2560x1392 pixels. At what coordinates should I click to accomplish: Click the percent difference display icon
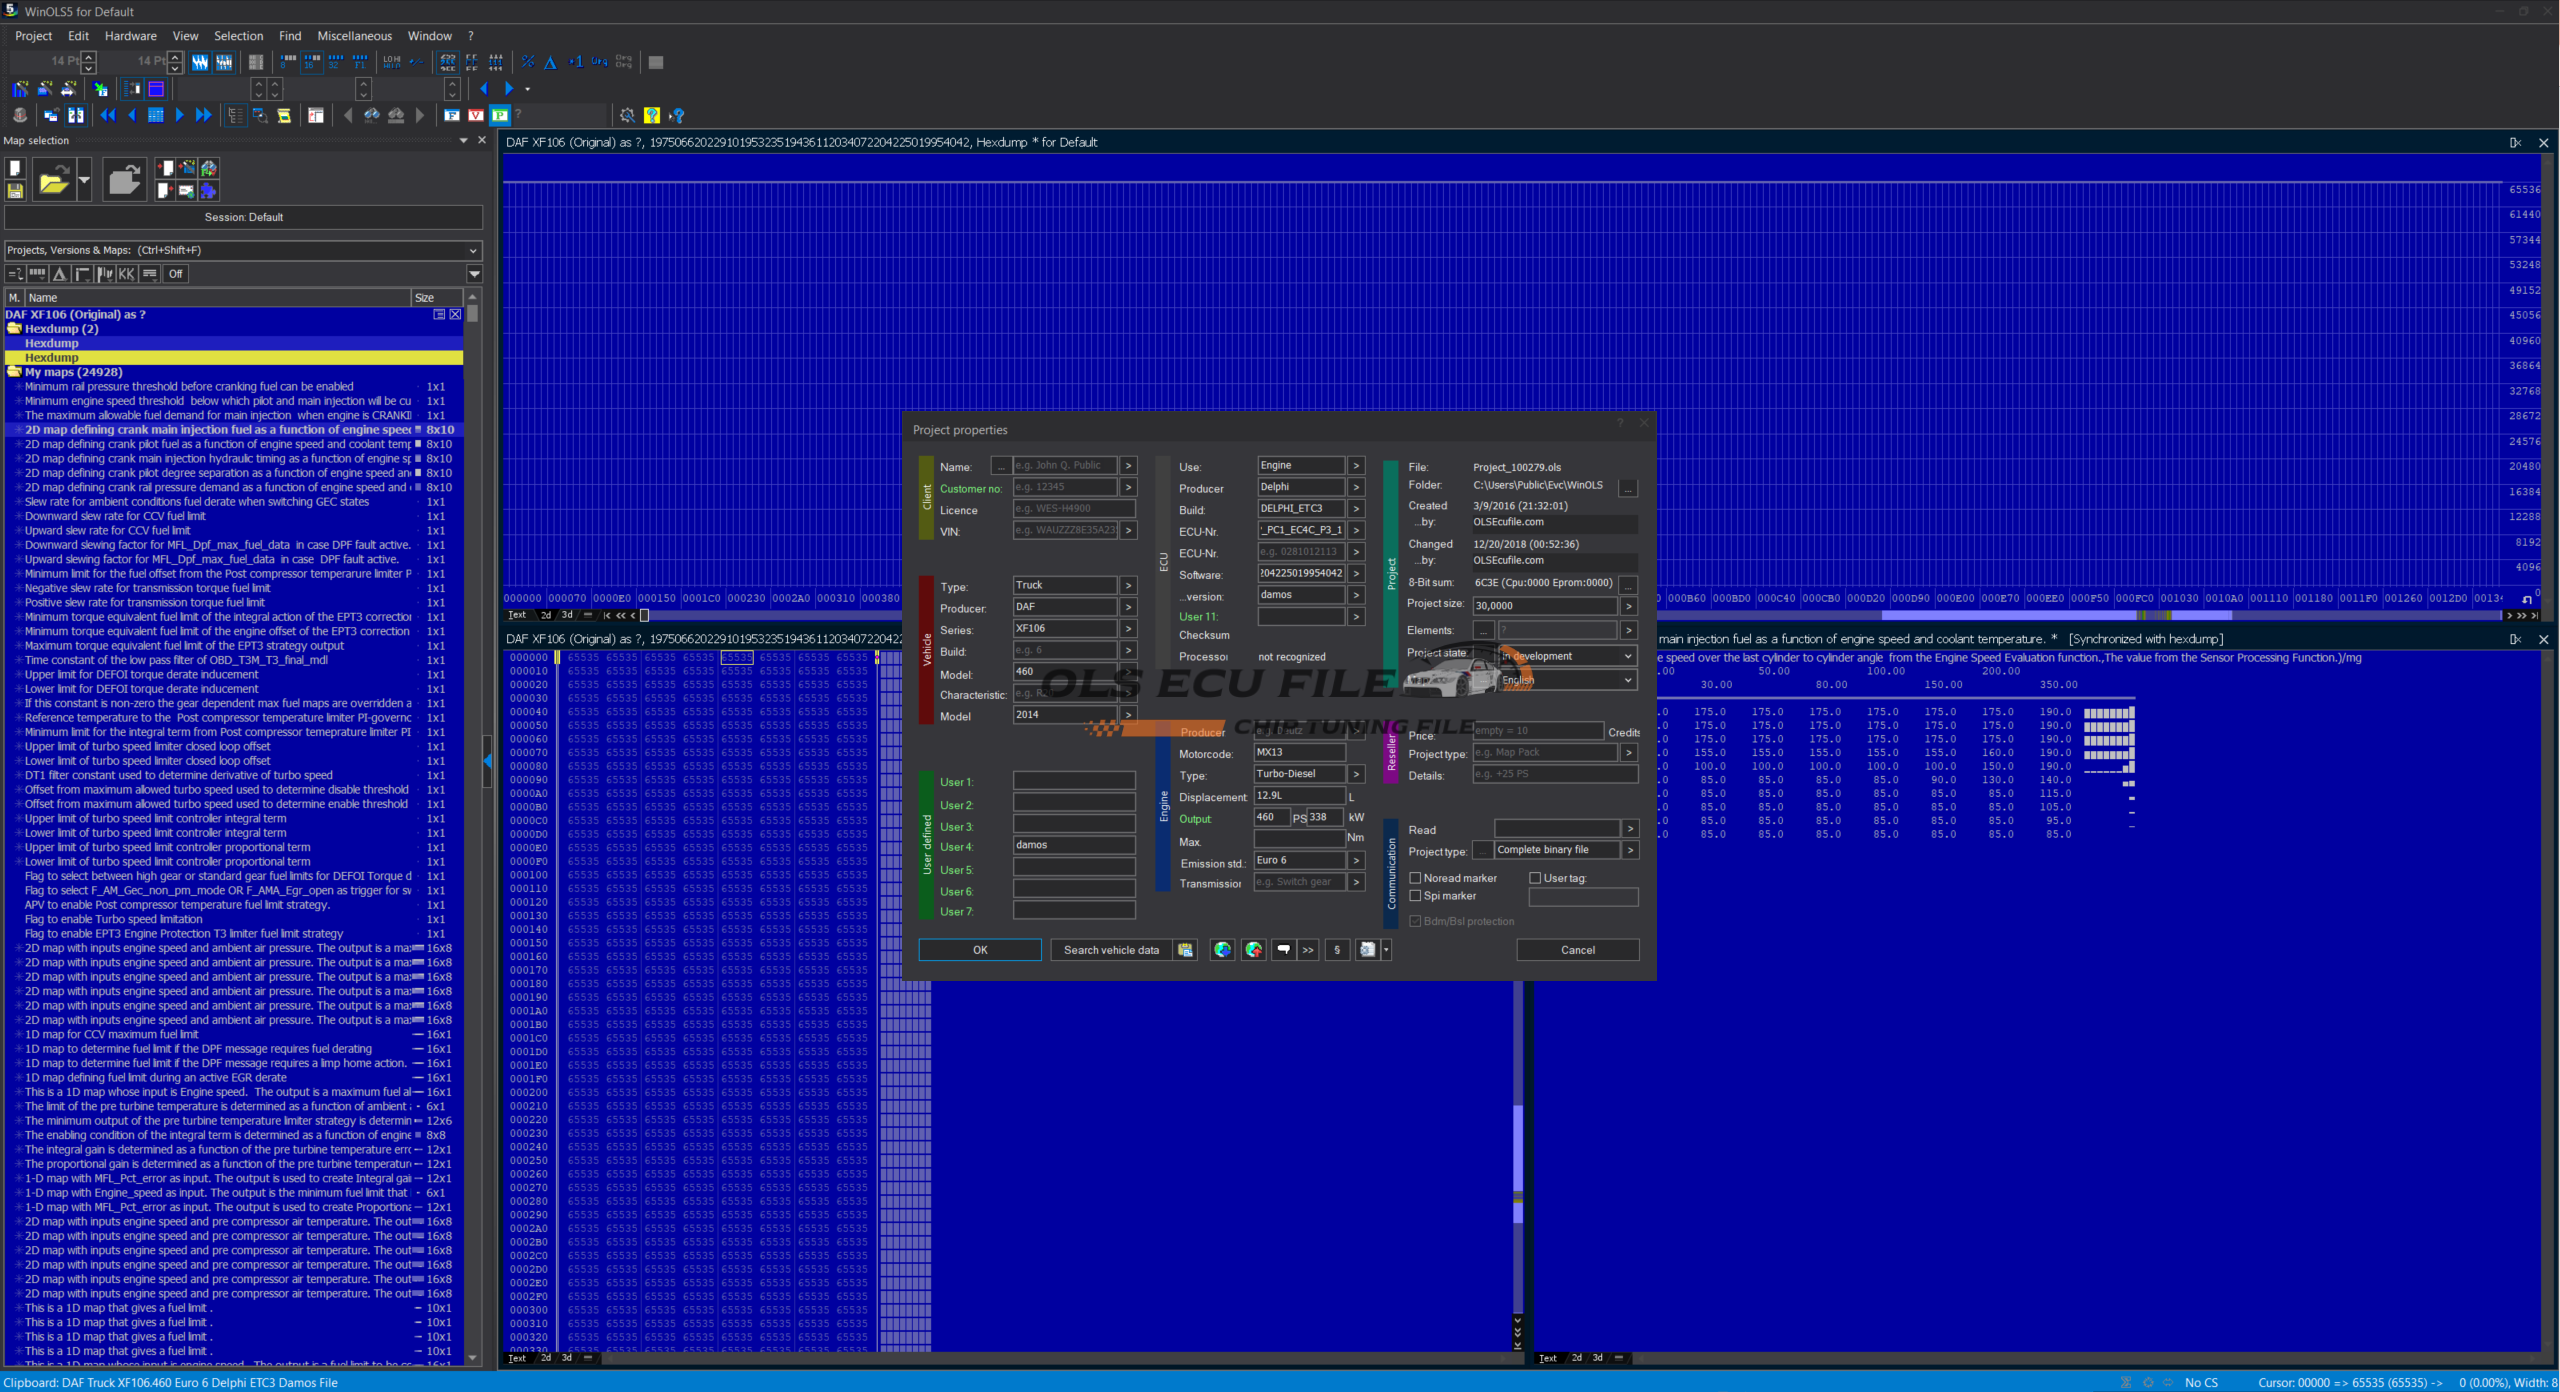(528, 62)
